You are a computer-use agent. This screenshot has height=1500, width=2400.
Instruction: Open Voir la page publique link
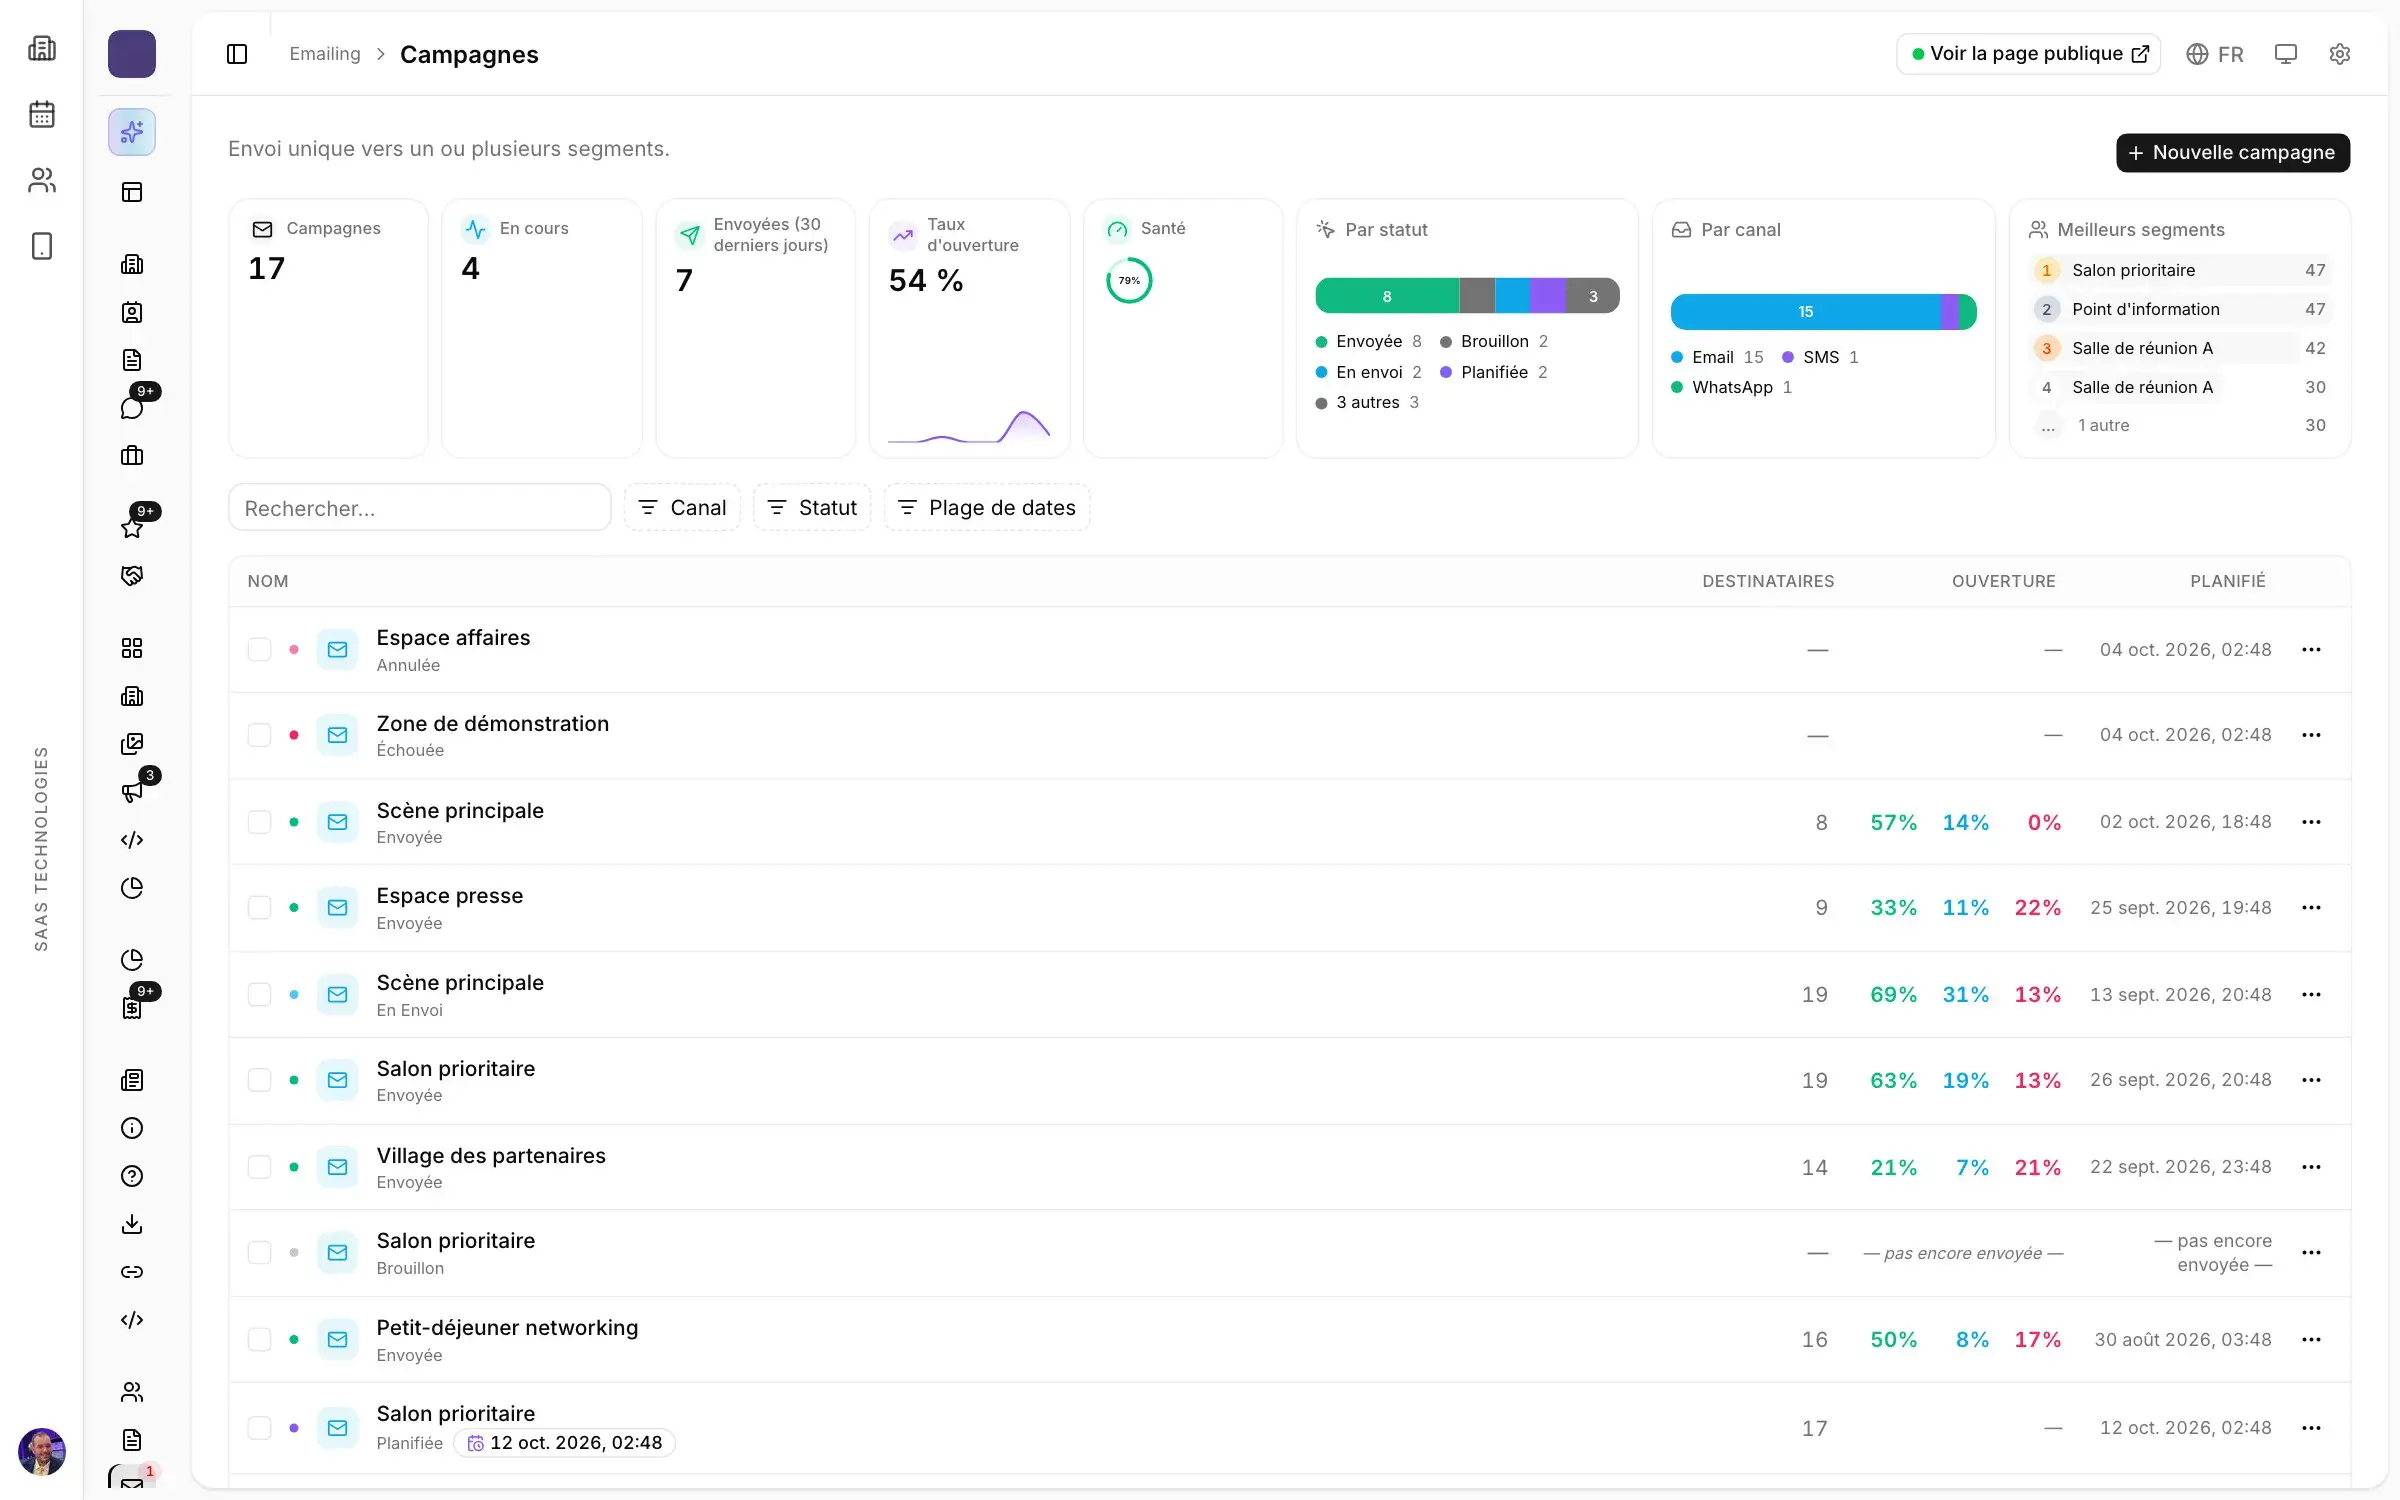click(2029, 54)
